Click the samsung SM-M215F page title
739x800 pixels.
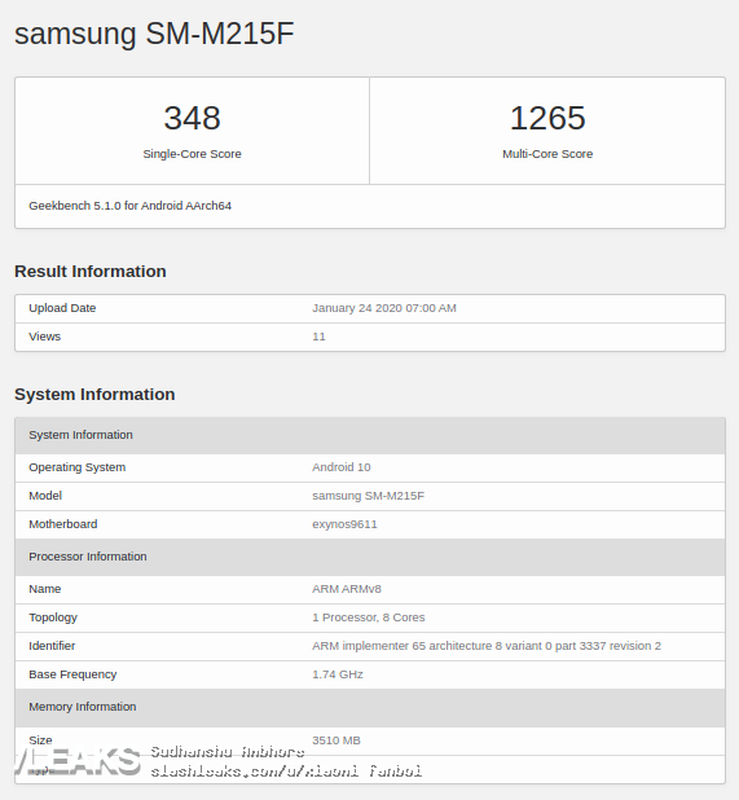click(154, 33)
